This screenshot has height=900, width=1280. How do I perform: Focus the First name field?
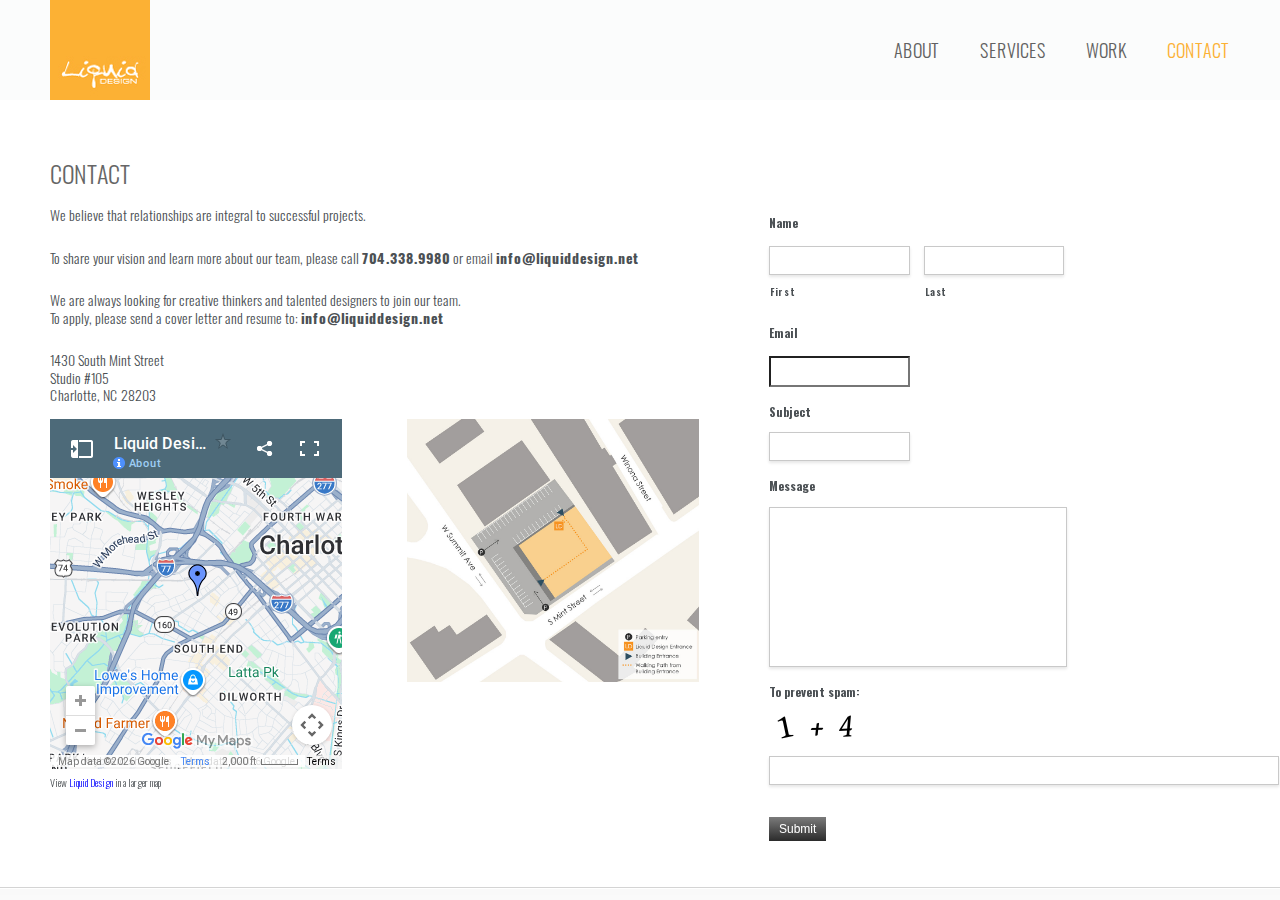[839, 260]
